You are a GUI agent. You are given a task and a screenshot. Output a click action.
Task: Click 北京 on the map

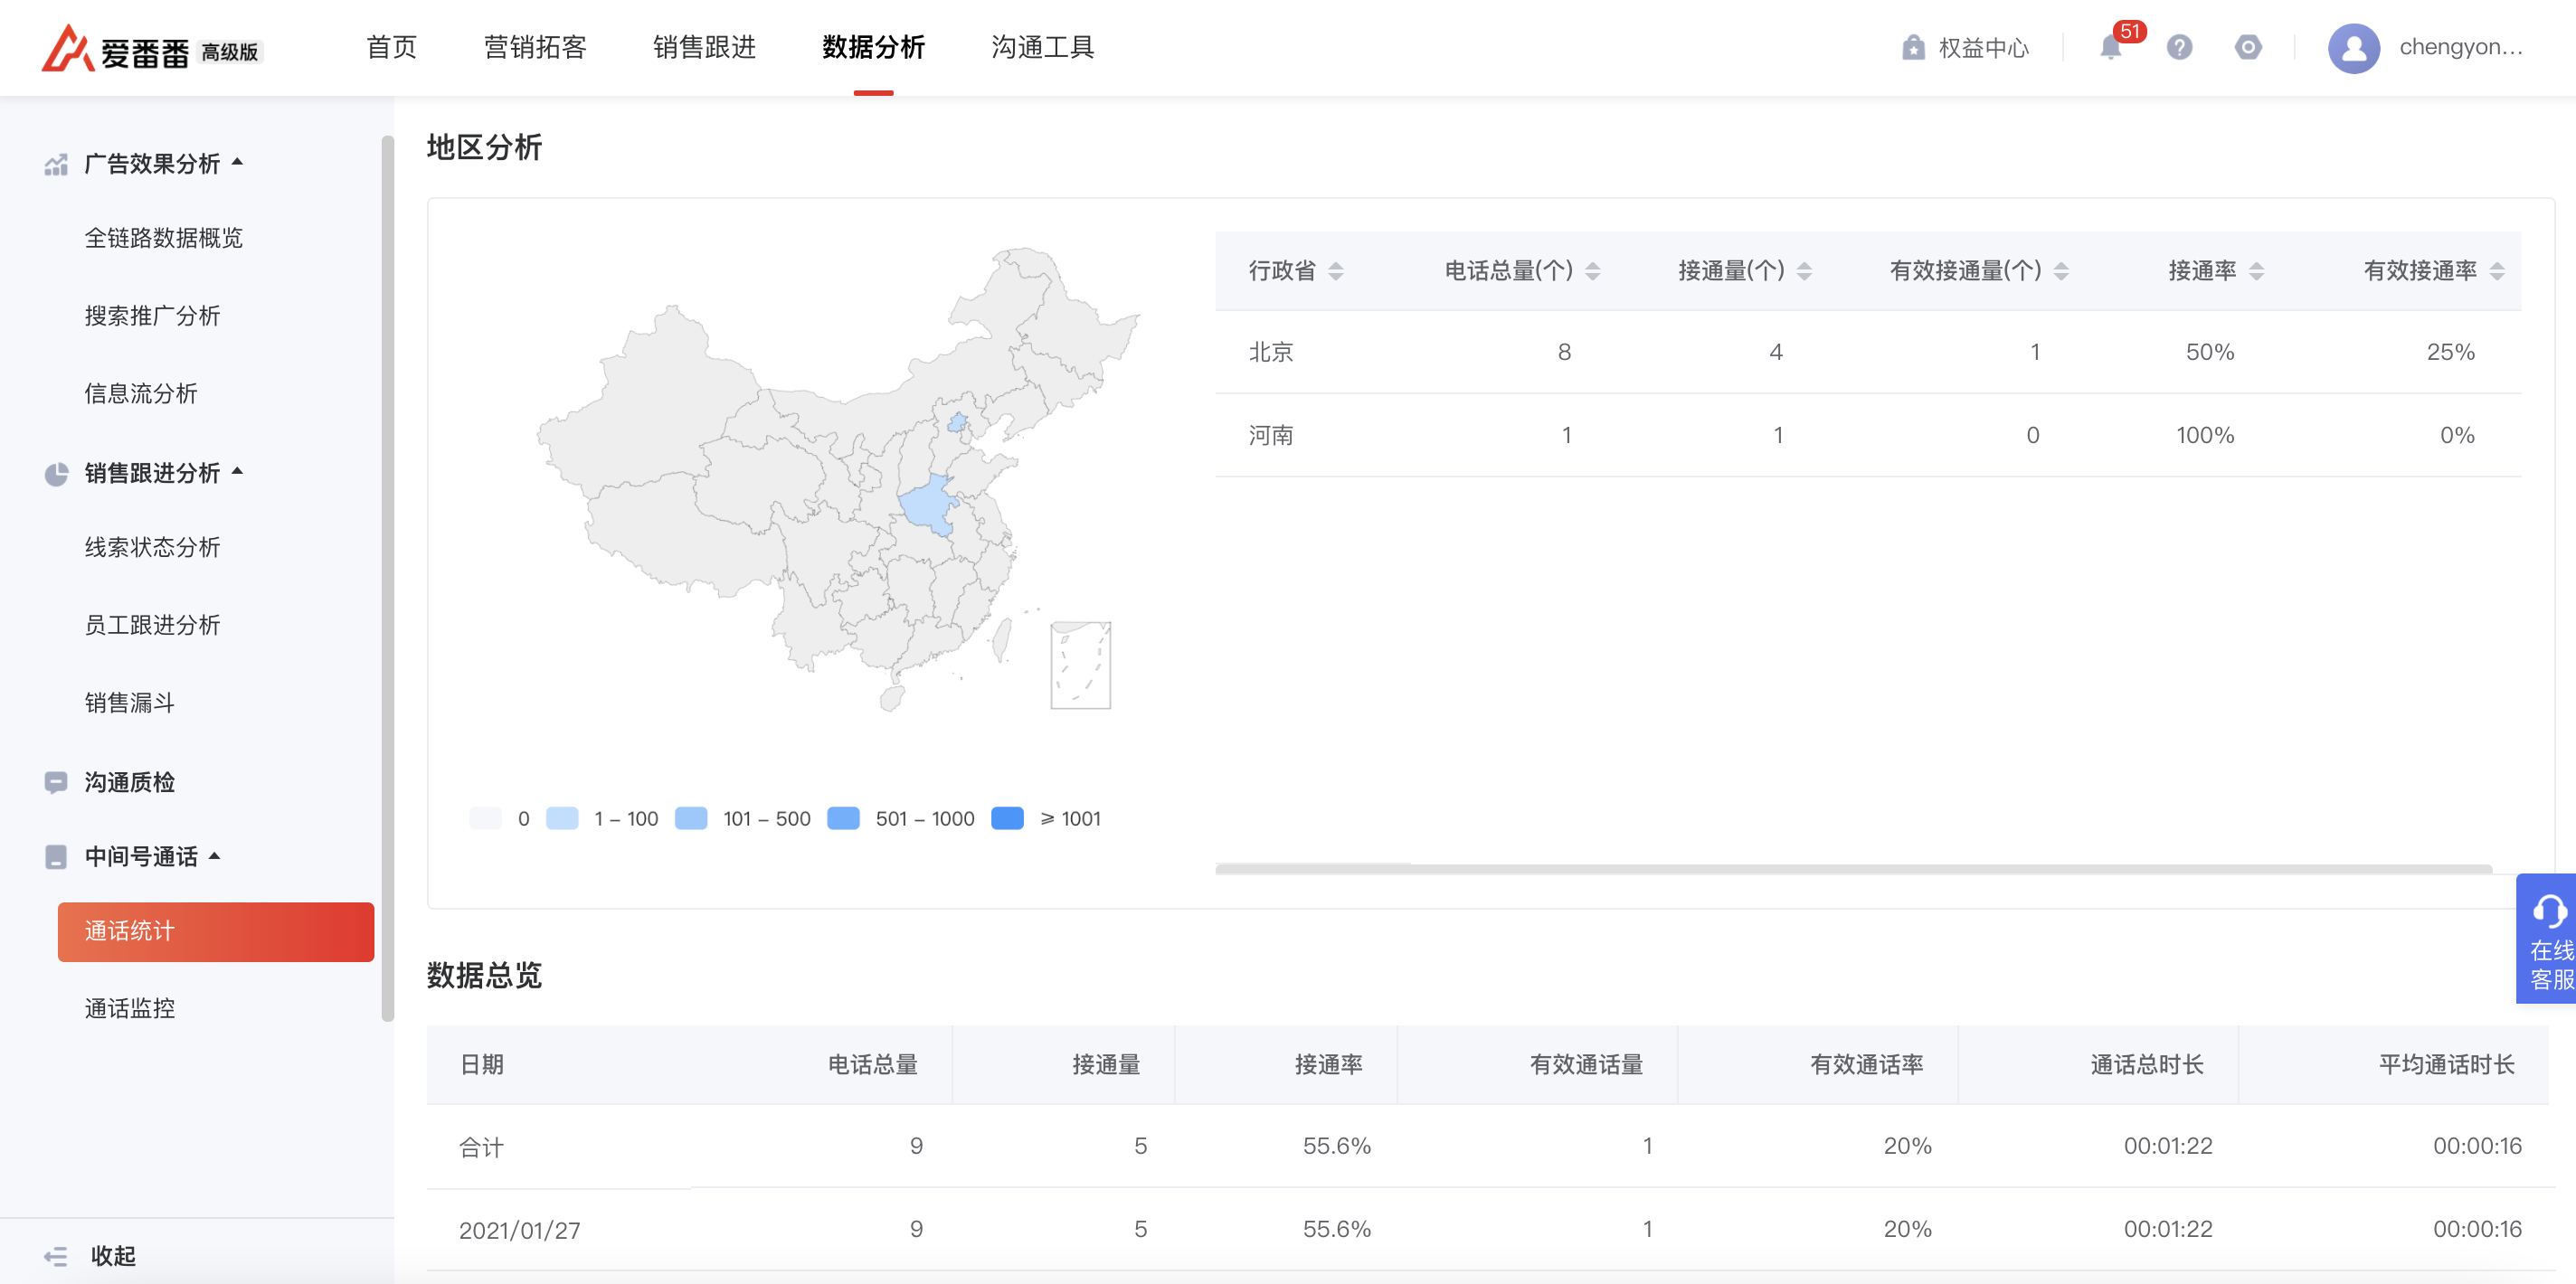click(957, 422)
